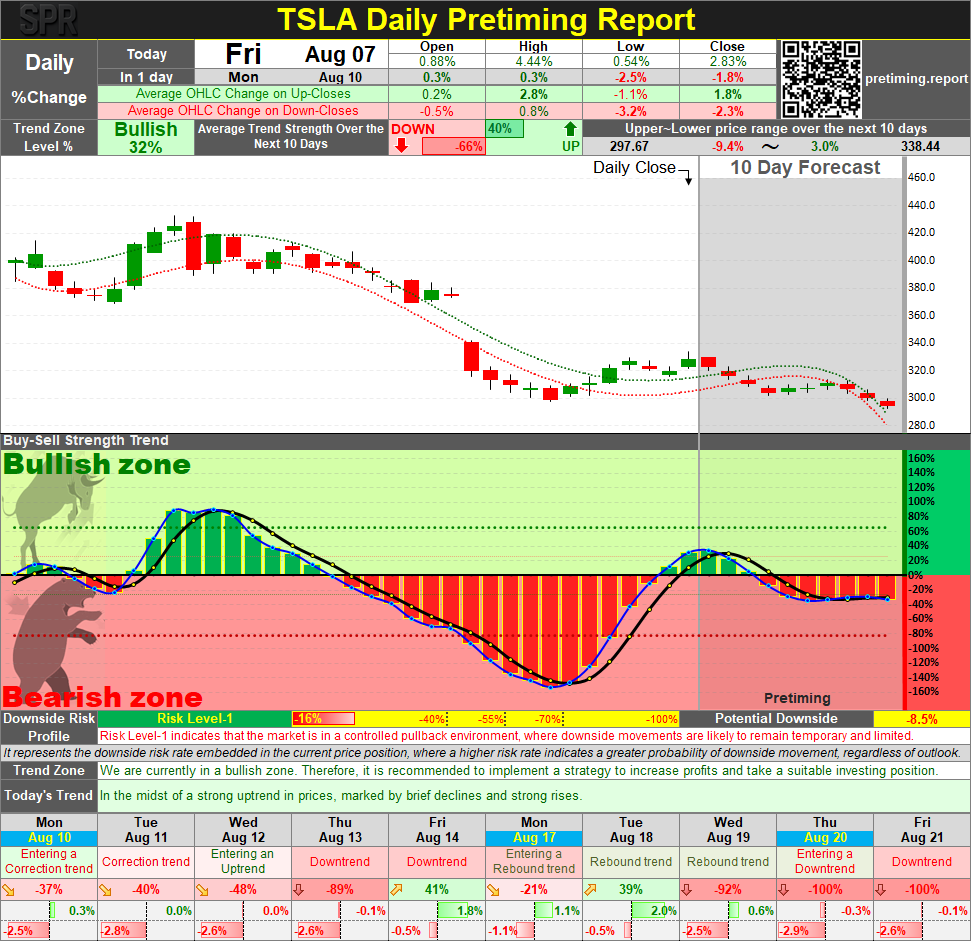Image resolution: width=971 pixels, height=941 pixels.
Task: Click the down arrow beside -89% for Aug 13
Action: coord(299,890)
